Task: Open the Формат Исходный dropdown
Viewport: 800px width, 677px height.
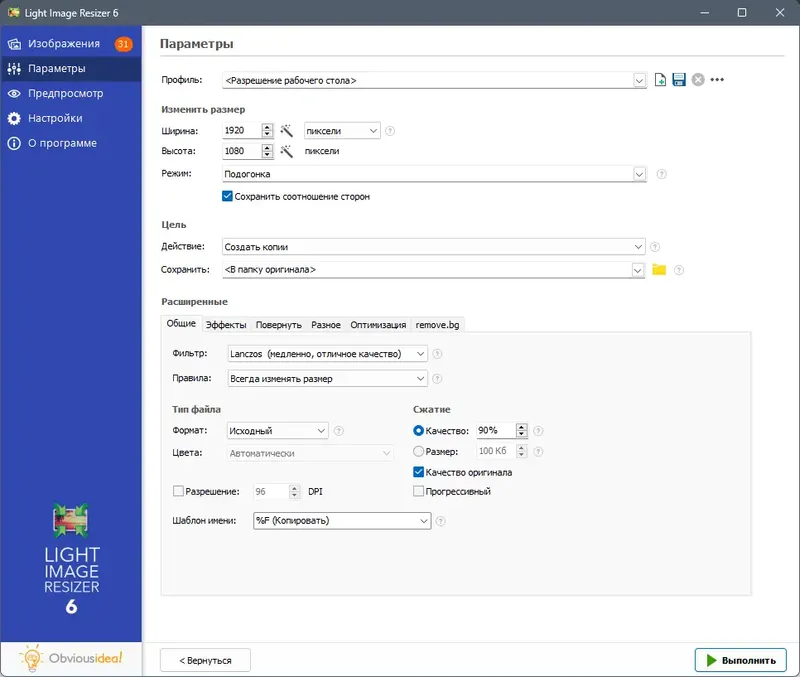Action: [277, 431]
